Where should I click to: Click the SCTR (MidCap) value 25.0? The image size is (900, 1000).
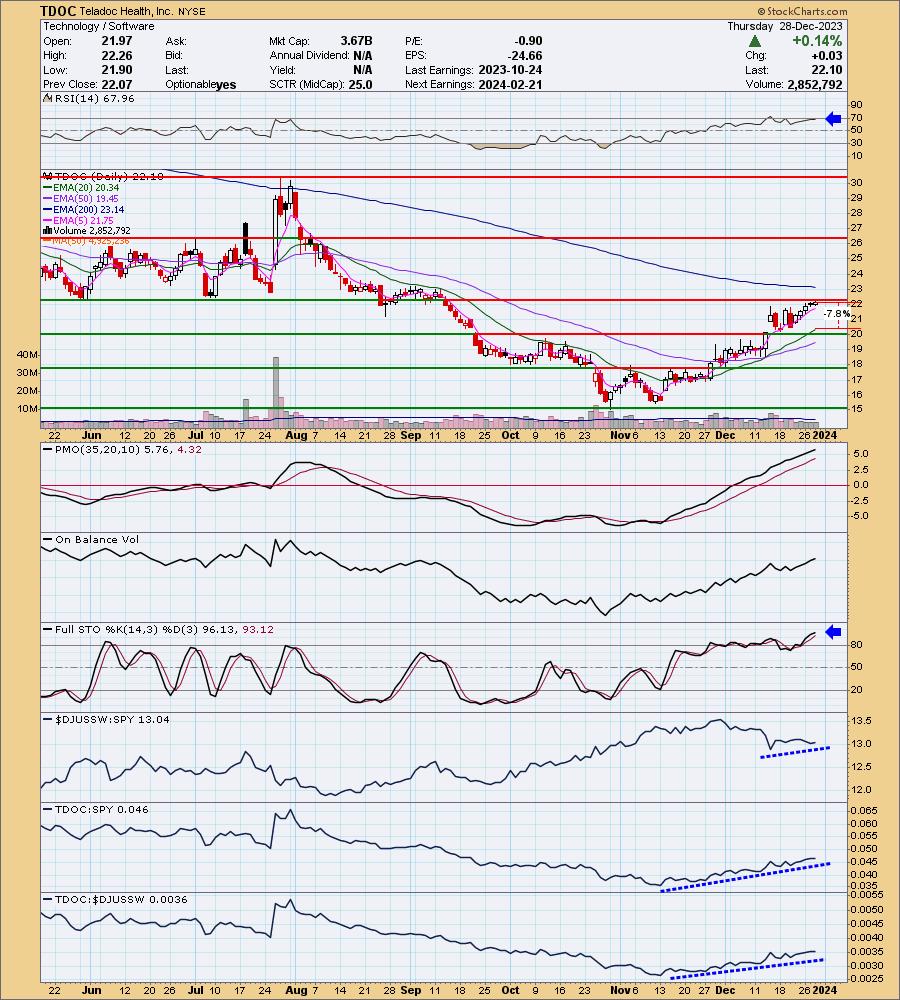(360, 84)
